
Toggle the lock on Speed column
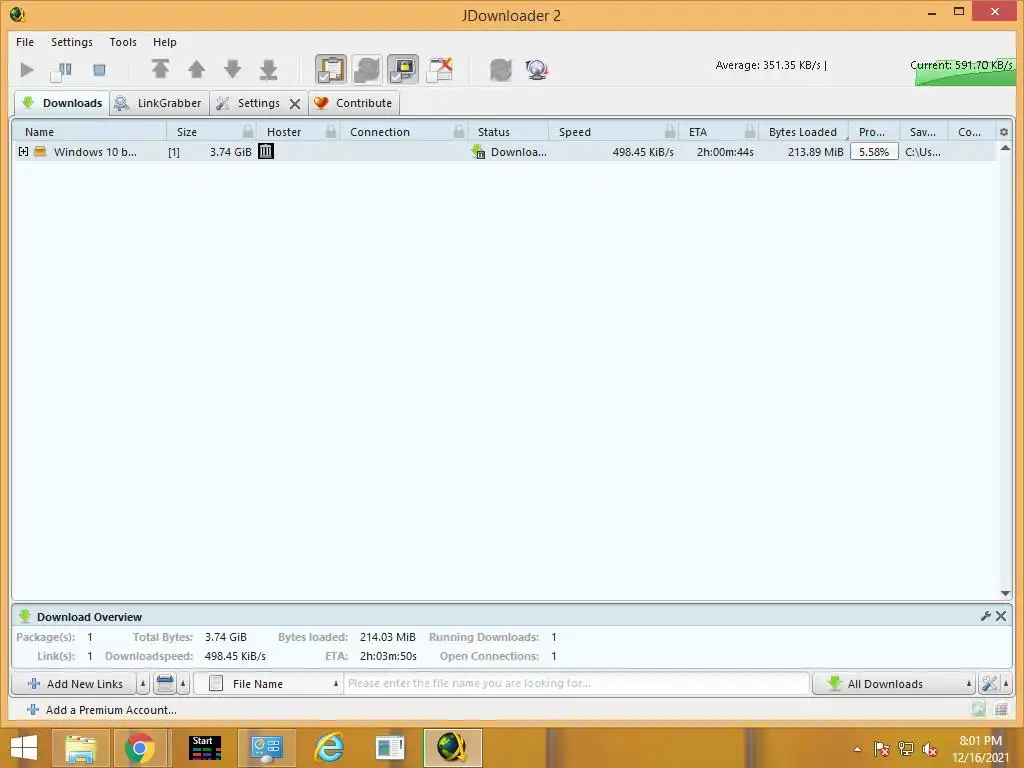point(669,132)
